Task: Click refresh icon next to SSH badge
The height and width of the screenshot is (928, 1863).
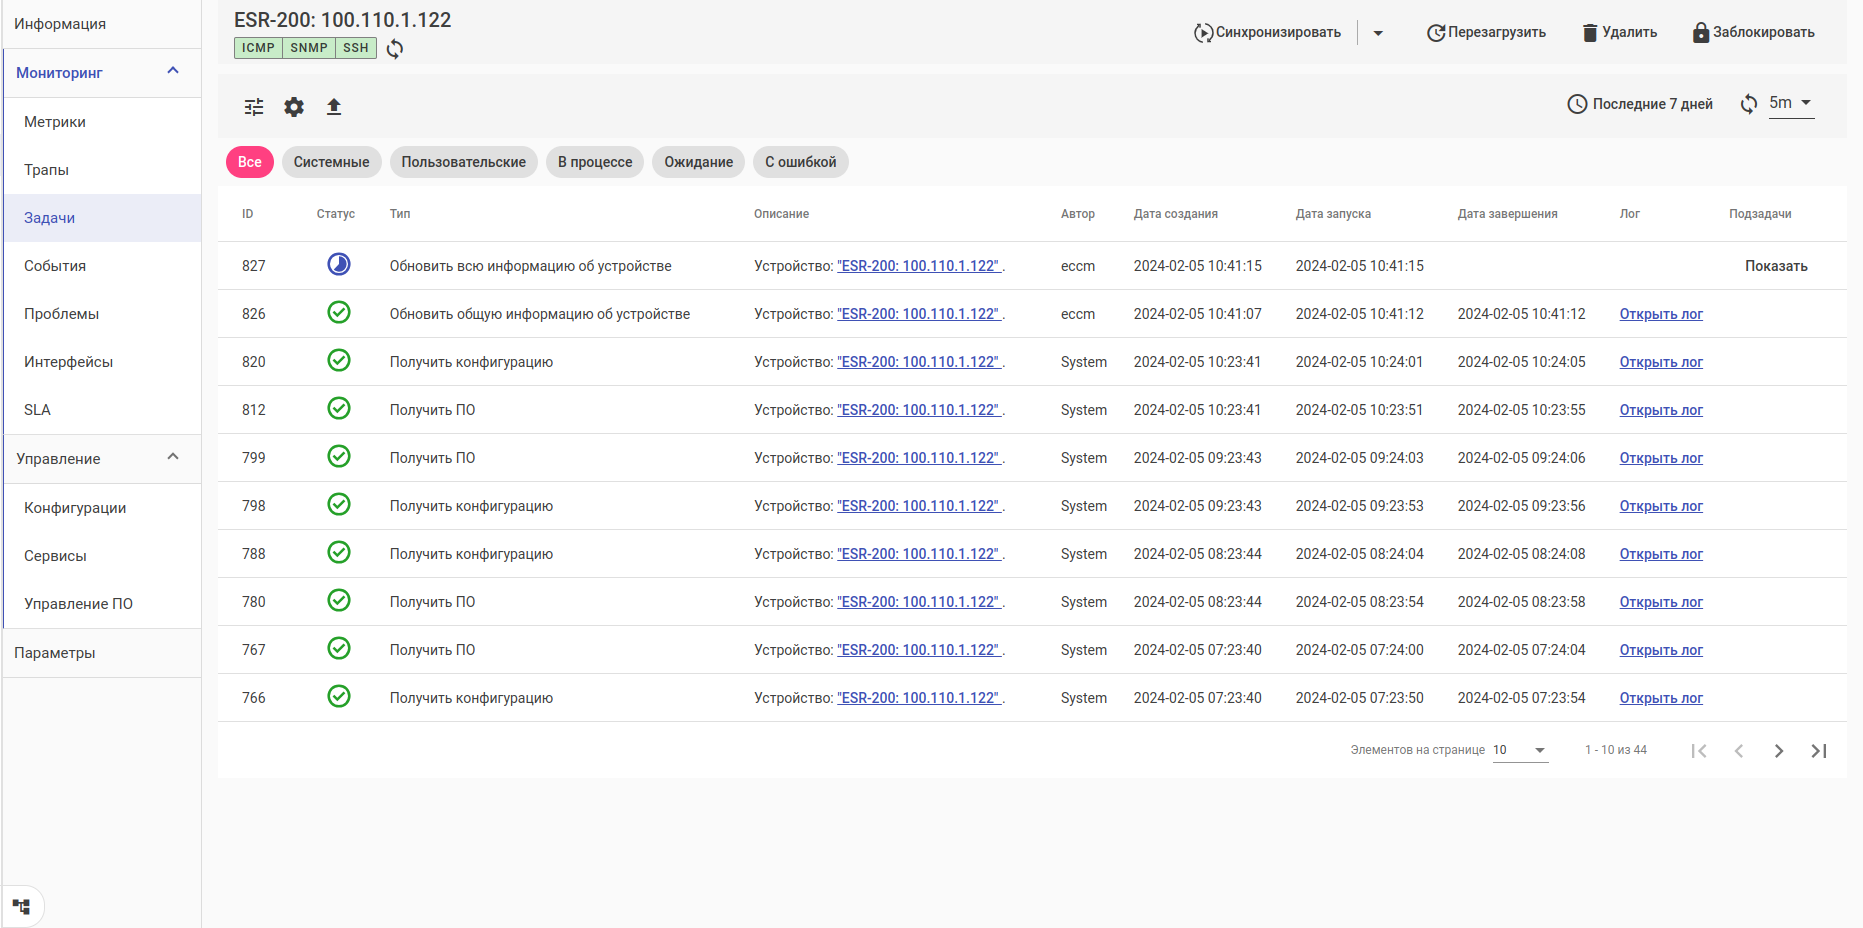Action: [395, 49]
